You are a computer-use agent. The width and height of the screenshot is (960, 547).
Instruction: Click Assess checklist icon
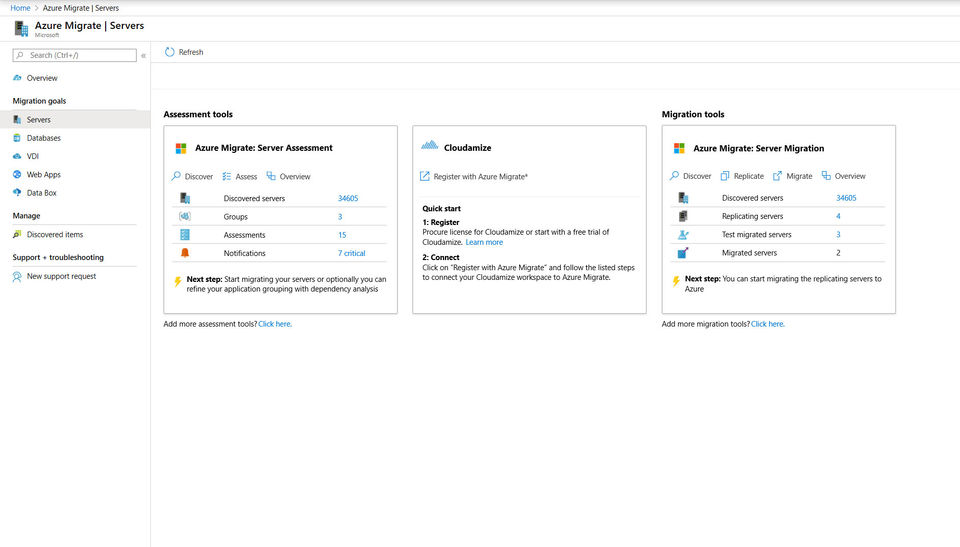[227, 176]
